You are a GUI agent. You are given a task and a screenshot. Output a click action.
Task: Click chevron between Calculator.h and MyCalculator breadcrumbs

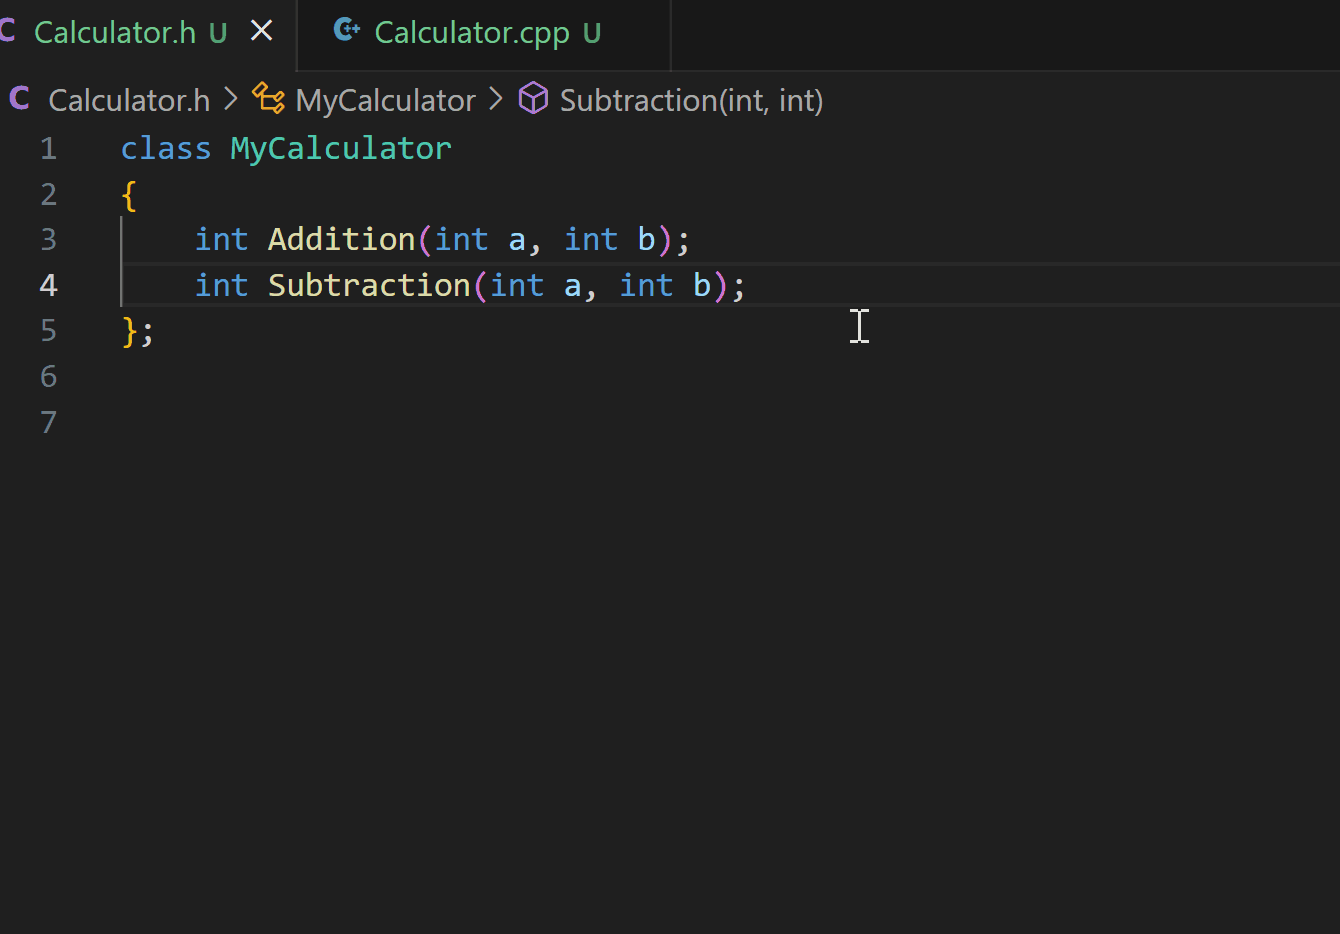(231, 100)
